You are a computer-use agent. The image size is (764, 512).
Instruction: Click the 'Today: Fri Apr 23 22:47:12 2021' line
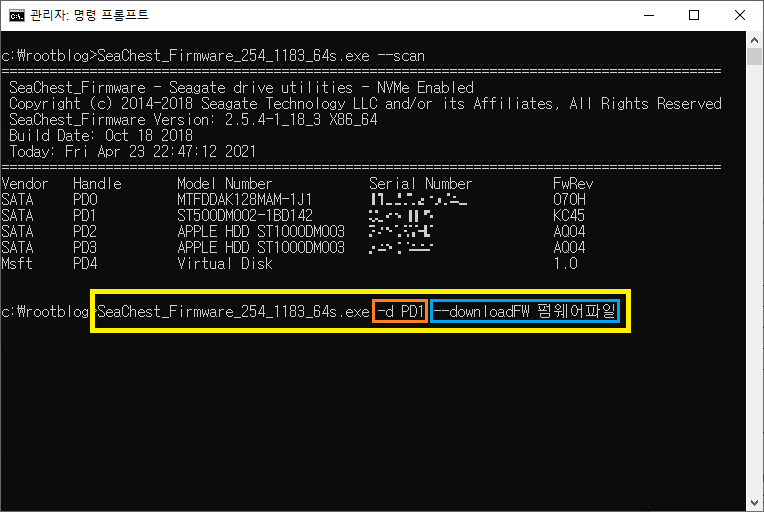pos(133,152)
